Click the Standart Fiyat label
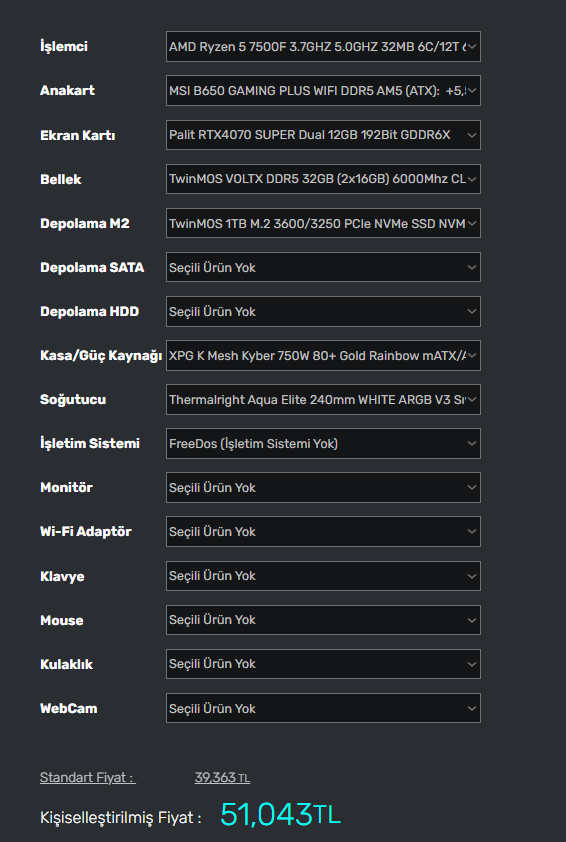The height and width of the screenshot is (842, 566). 88,778
